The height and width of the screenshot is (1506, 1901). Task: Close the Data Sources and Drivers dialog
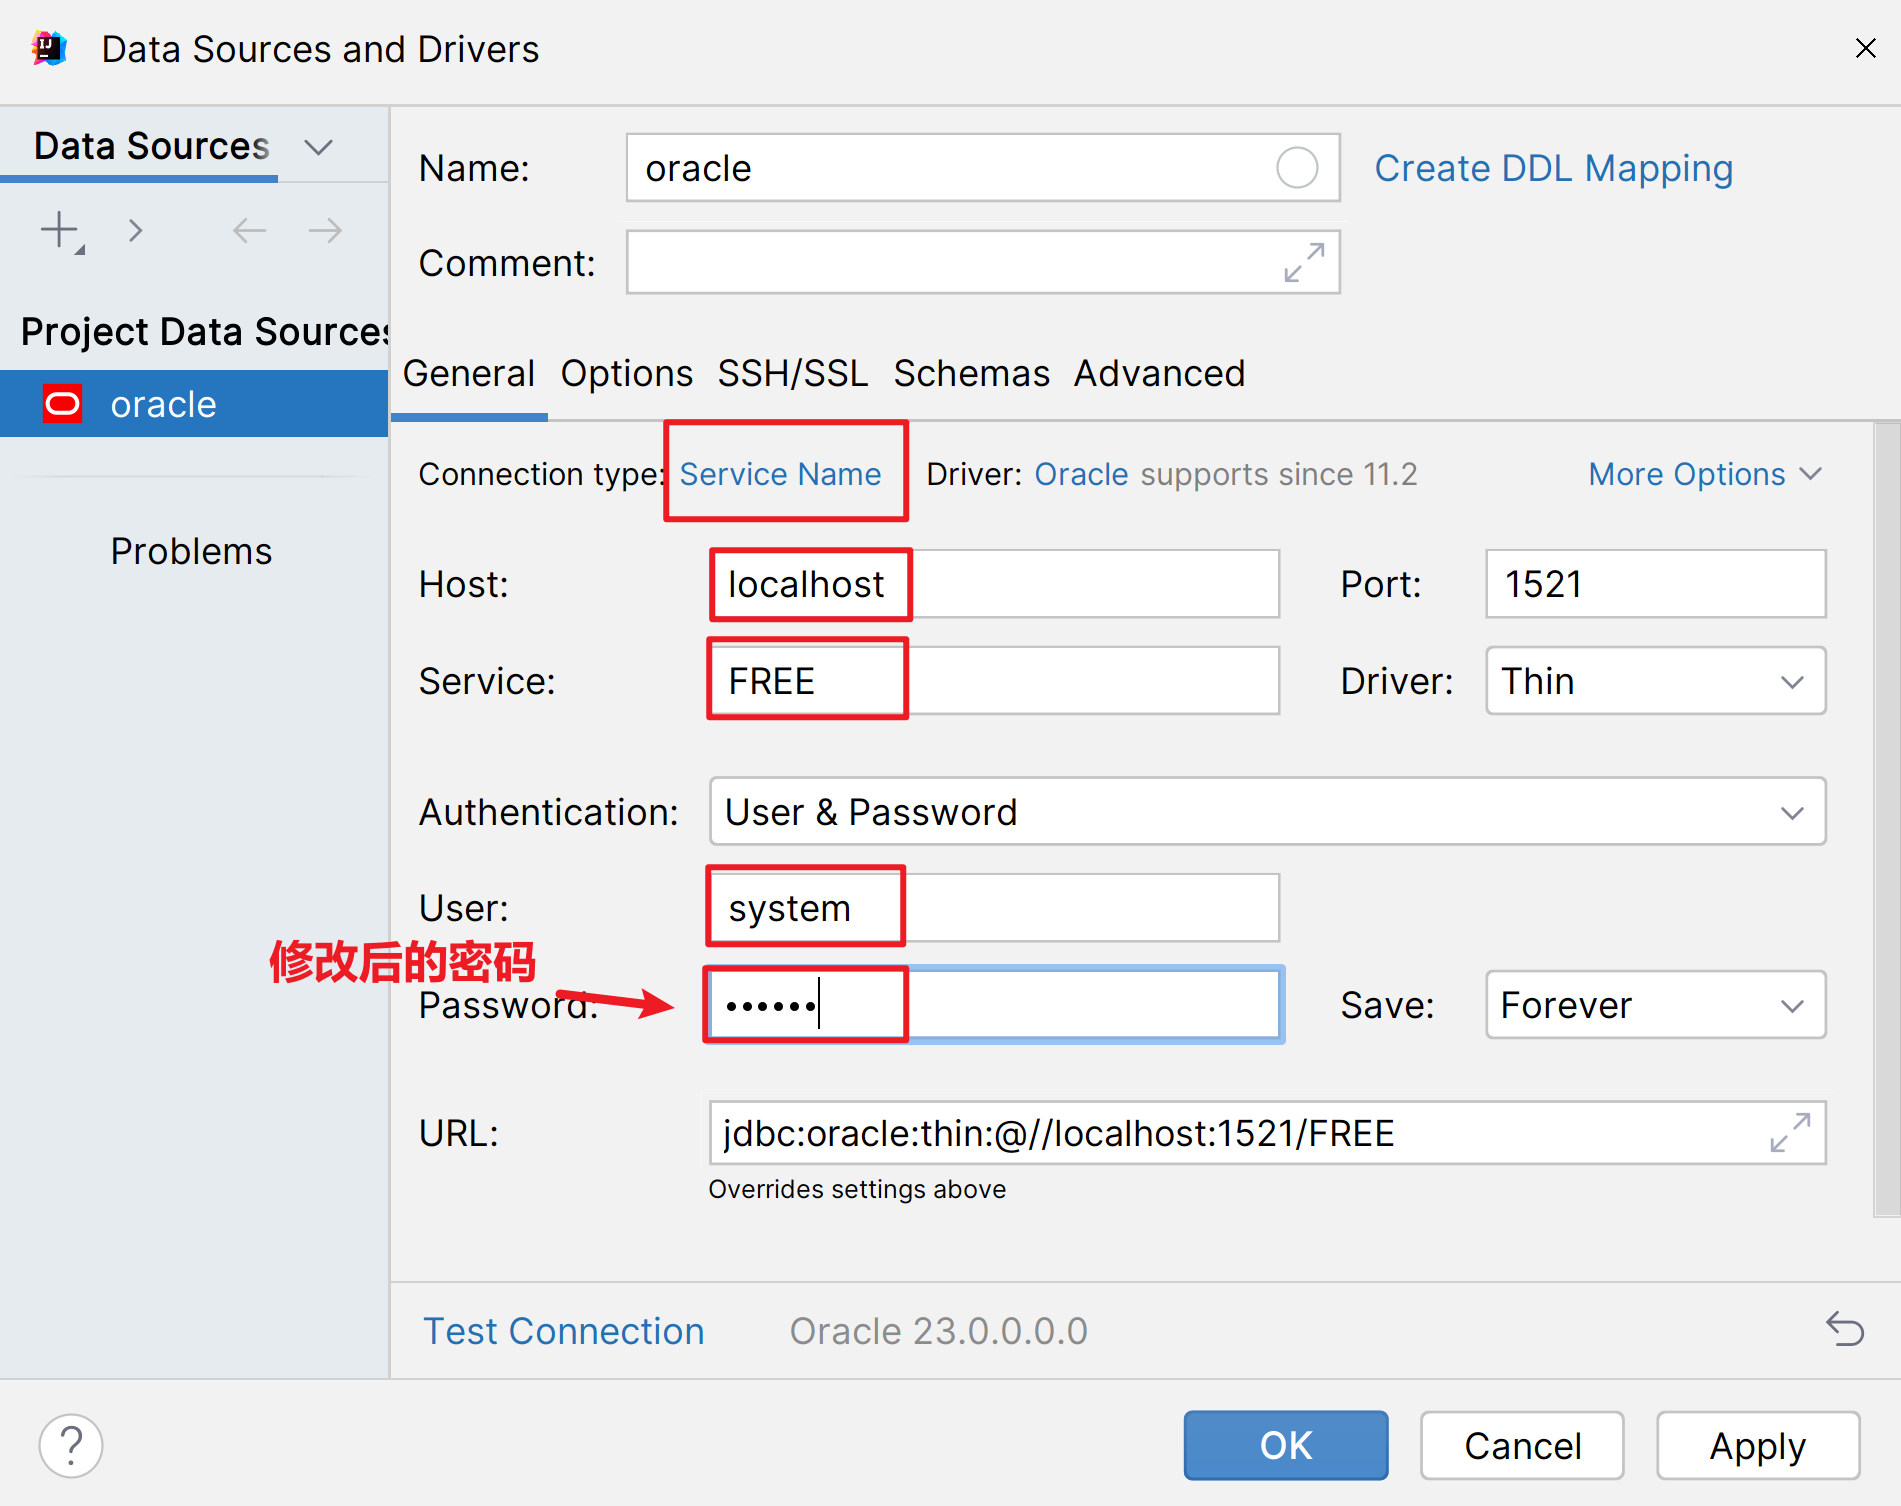[x=1865, y=48]
